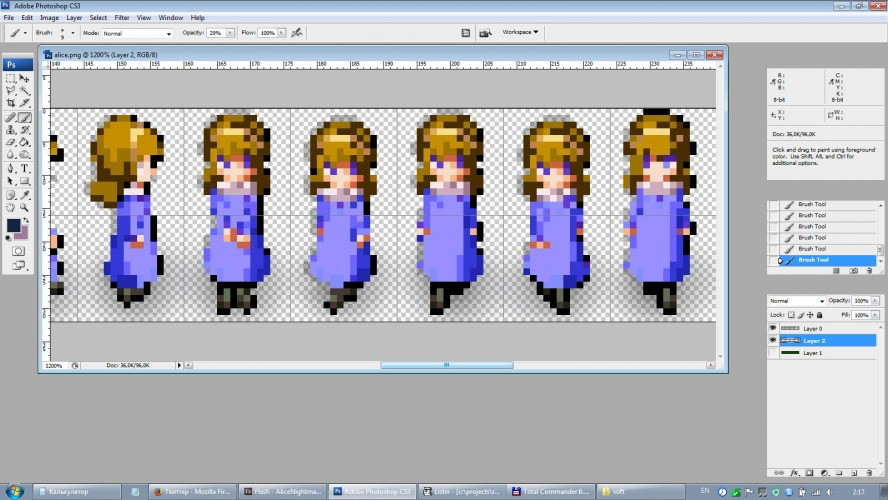The height and width of the screenshot is (500, 888).
Task: Change the screen mode
Action: [19, 264]
